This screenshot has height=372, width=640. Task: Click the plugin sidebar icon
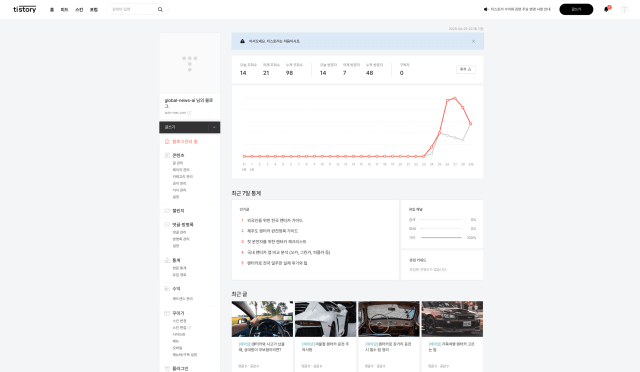(167, 368)
